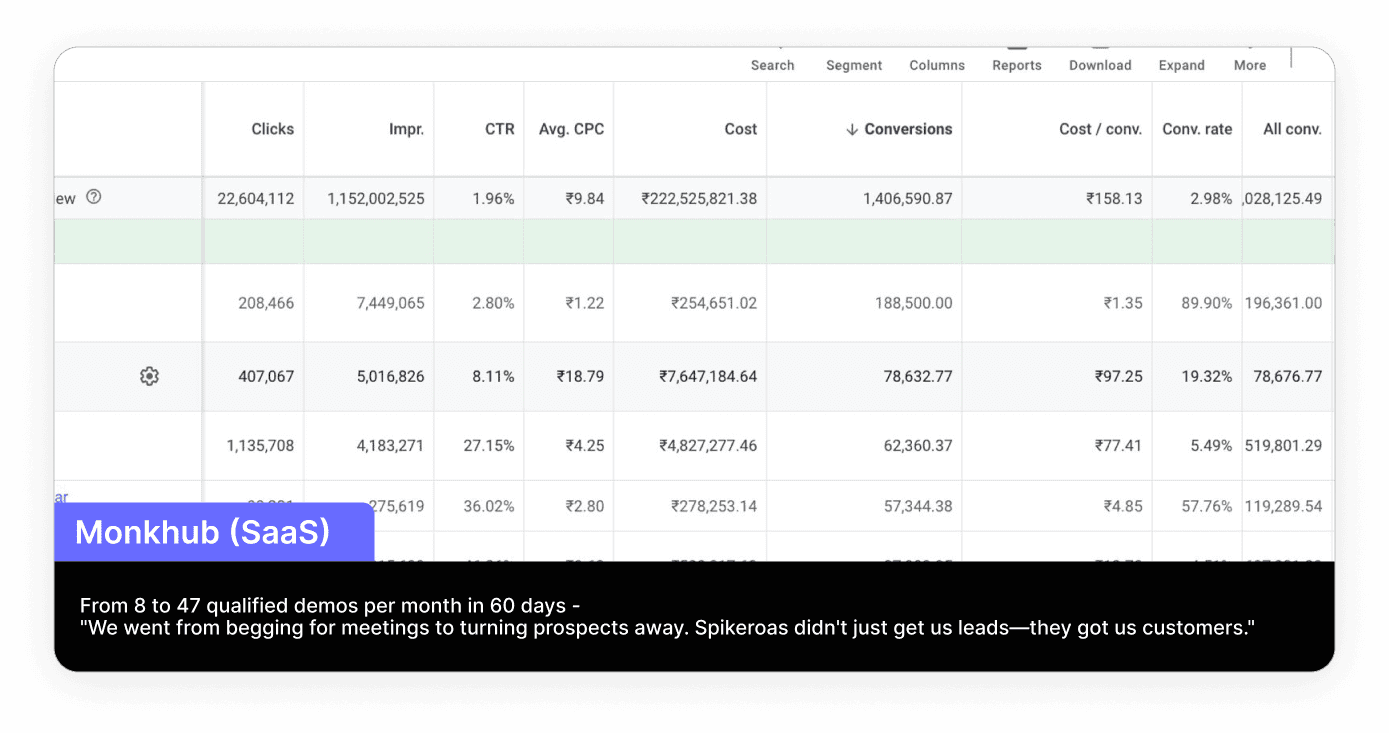The height and width of the screenshot is (733, 1389).
Task: Select conversion rate 2.98%
Action: (x=1211, y=198)
